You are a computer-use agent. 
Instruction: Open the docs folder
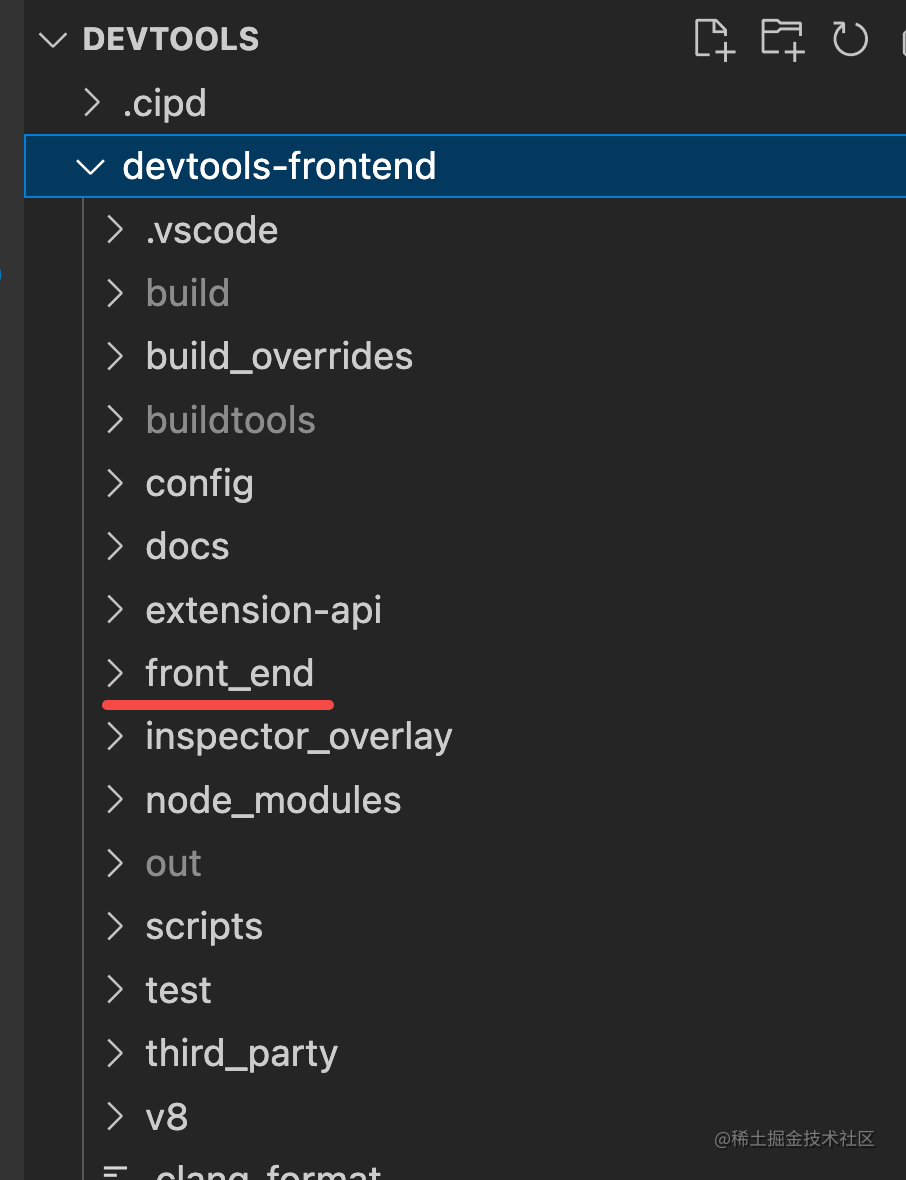pyautogui.click(x=187, y=546)
